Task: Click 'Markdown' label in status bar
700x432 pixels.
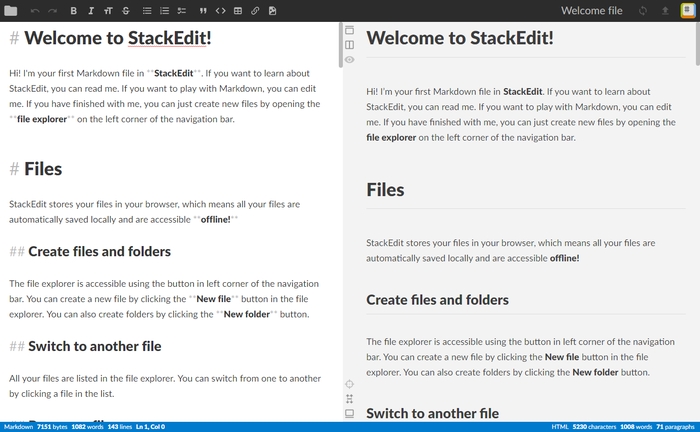Action: coord(18,427)
